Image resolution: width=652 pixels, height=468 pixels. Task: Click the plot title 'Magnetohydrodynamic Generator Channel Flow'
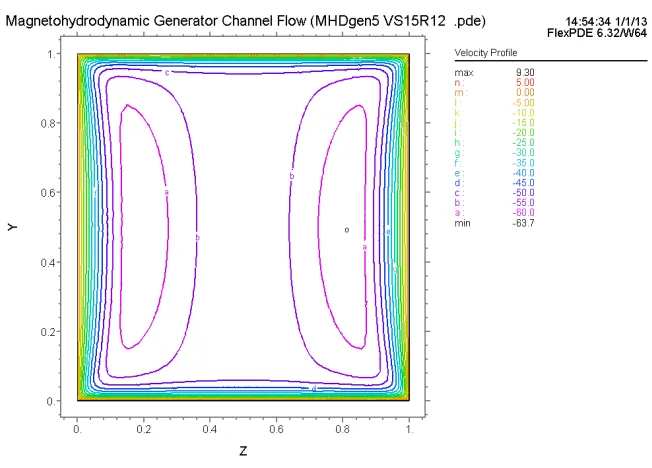[x=156, y=20]
